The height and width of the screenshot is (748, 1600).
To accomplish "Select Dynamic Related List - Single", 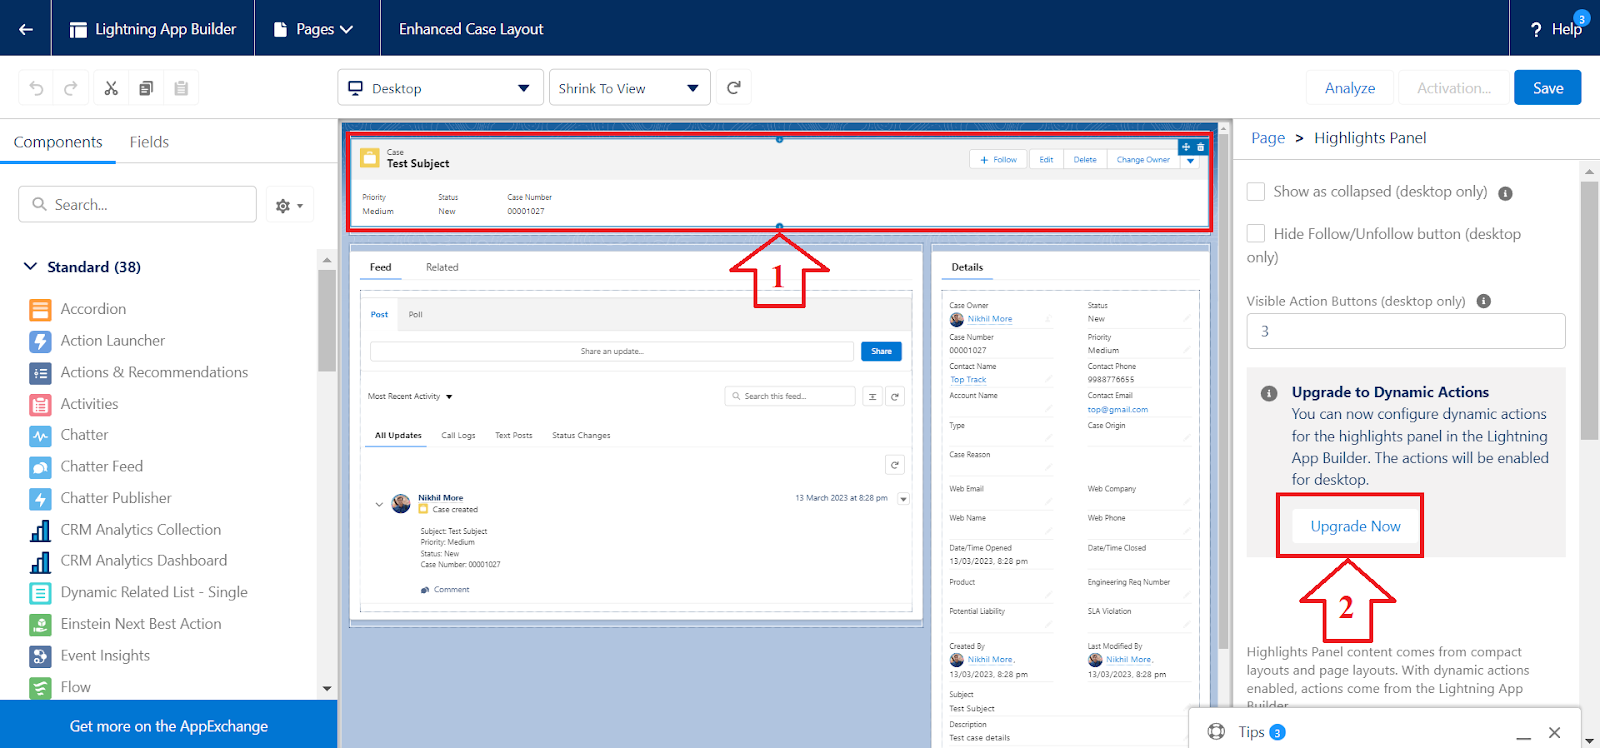I will pyautogui.click(x=154, y=592).
